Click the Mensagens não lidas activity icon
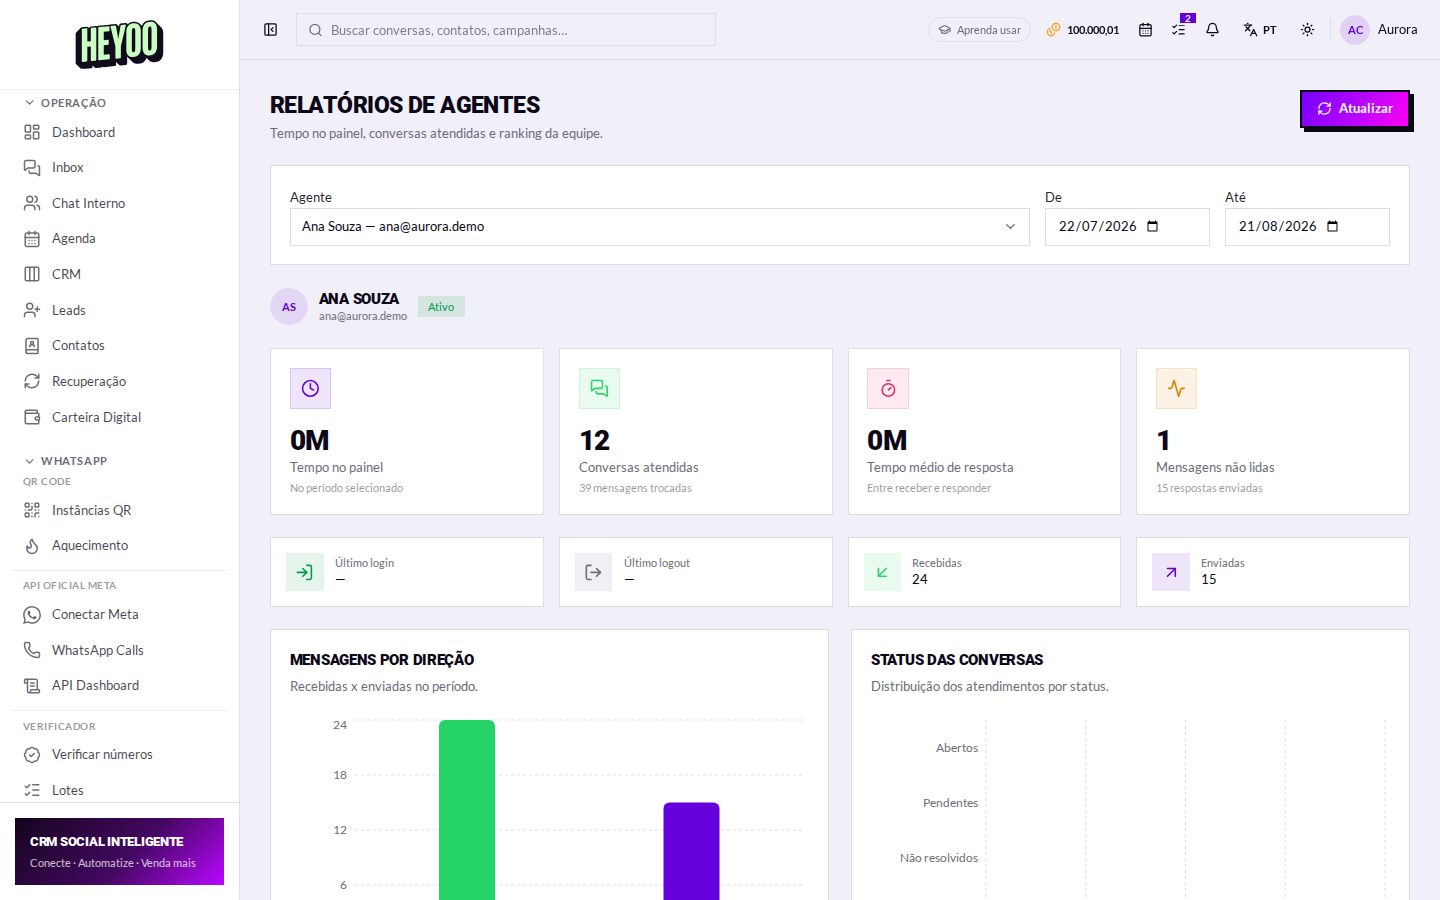The height and width of the screenshot is (900, 1440). click(1176, 389)
